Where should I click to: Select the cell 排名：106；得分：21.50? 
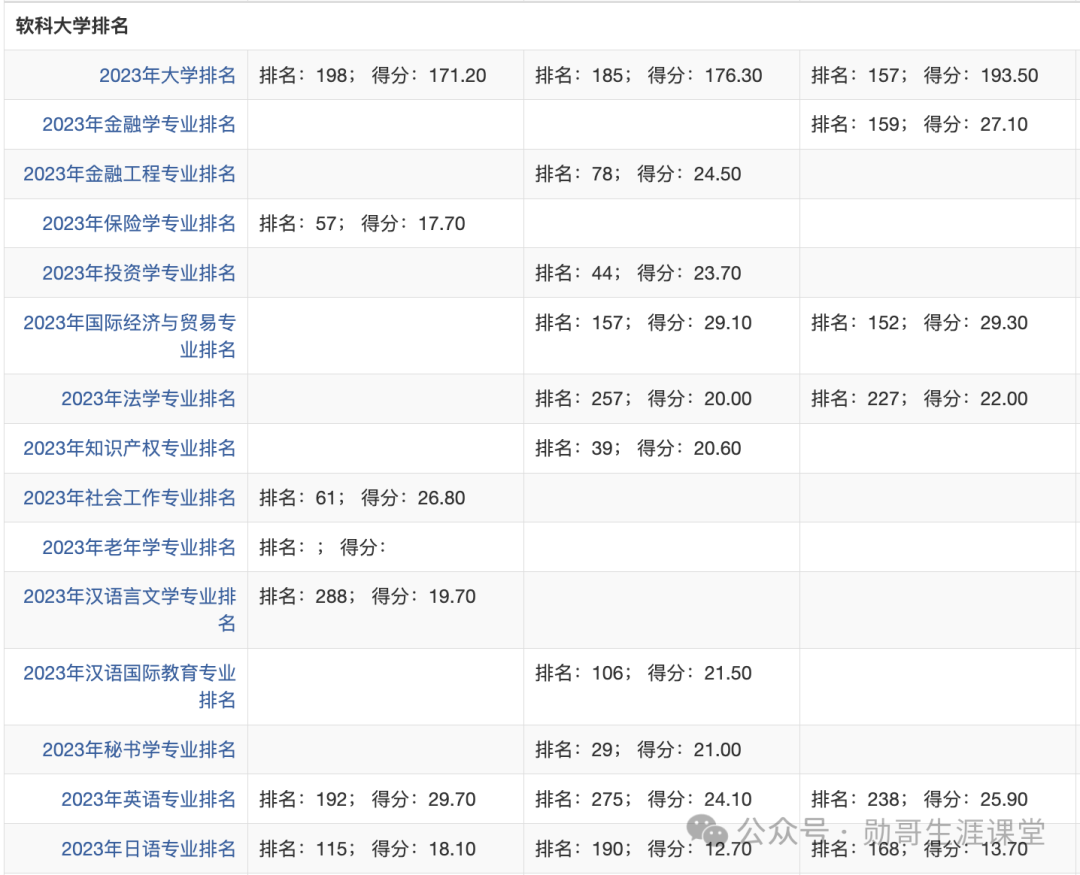661,686
